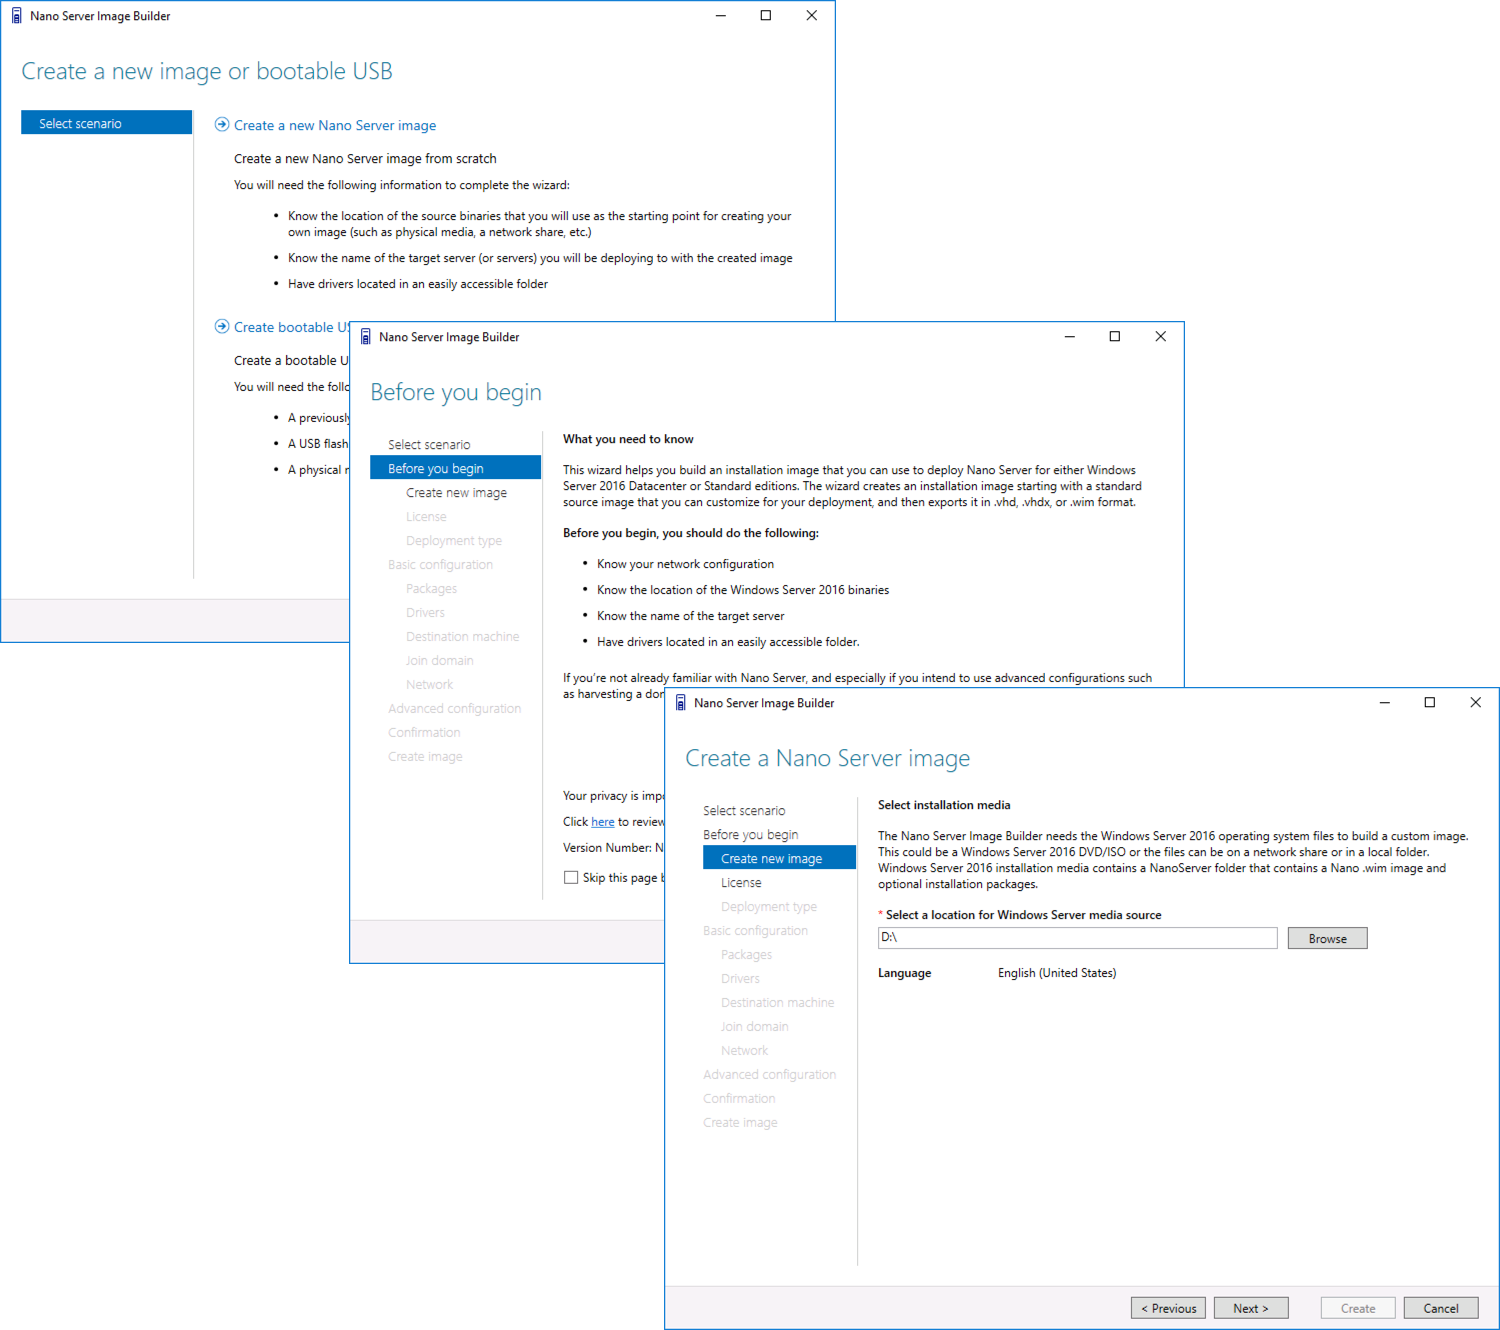Select the highlighted Select scenario step in back window
This screenshot has height=1330, width=1500.
click(106, 123)
